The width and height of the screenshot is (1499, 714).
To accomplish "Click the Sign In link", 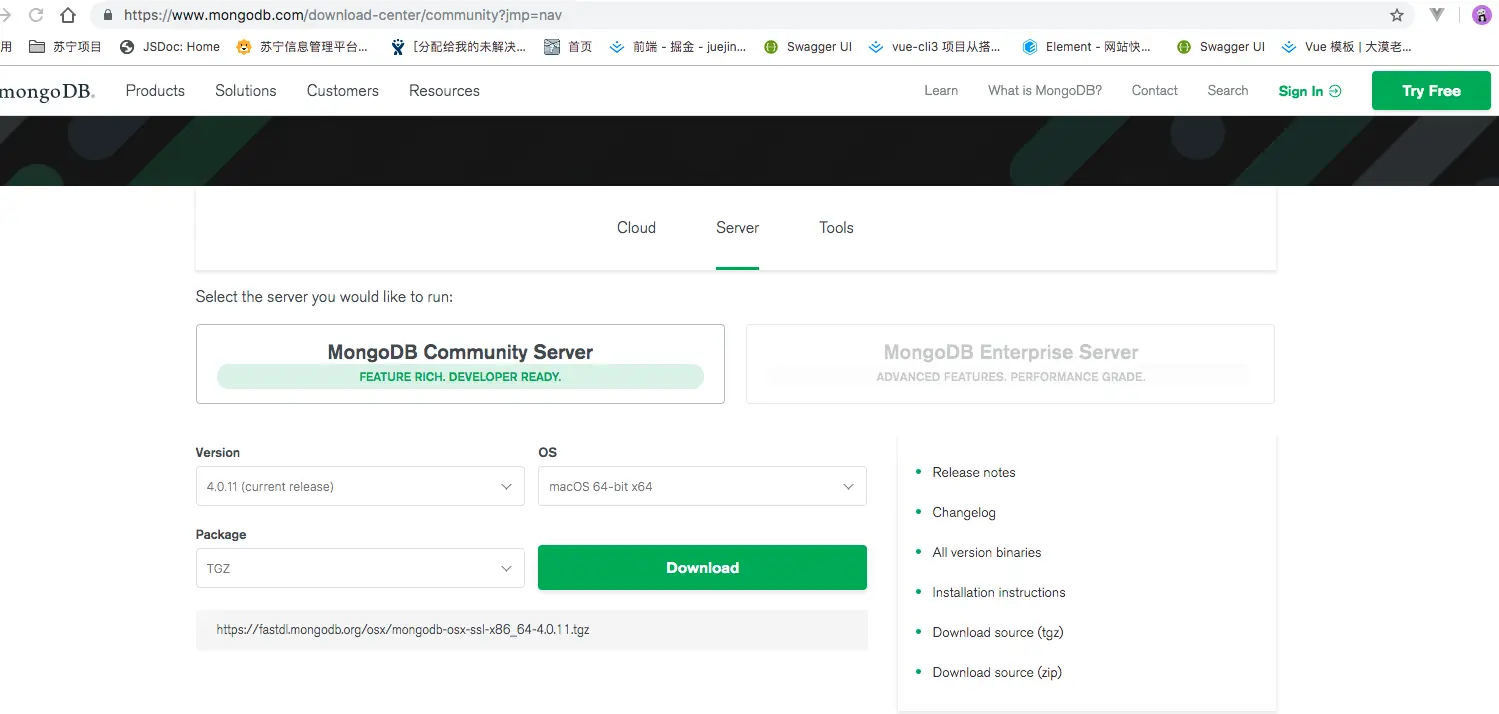I will 1310,91.
